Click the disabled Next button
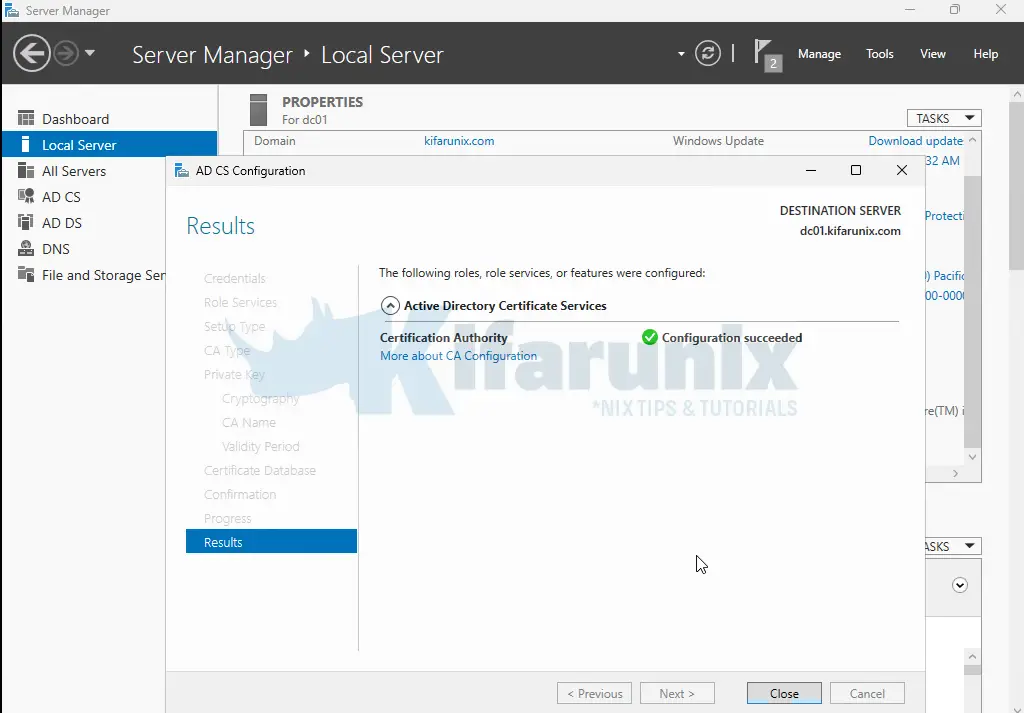The width and height of the screenshot is (1024, 713). 677,693
